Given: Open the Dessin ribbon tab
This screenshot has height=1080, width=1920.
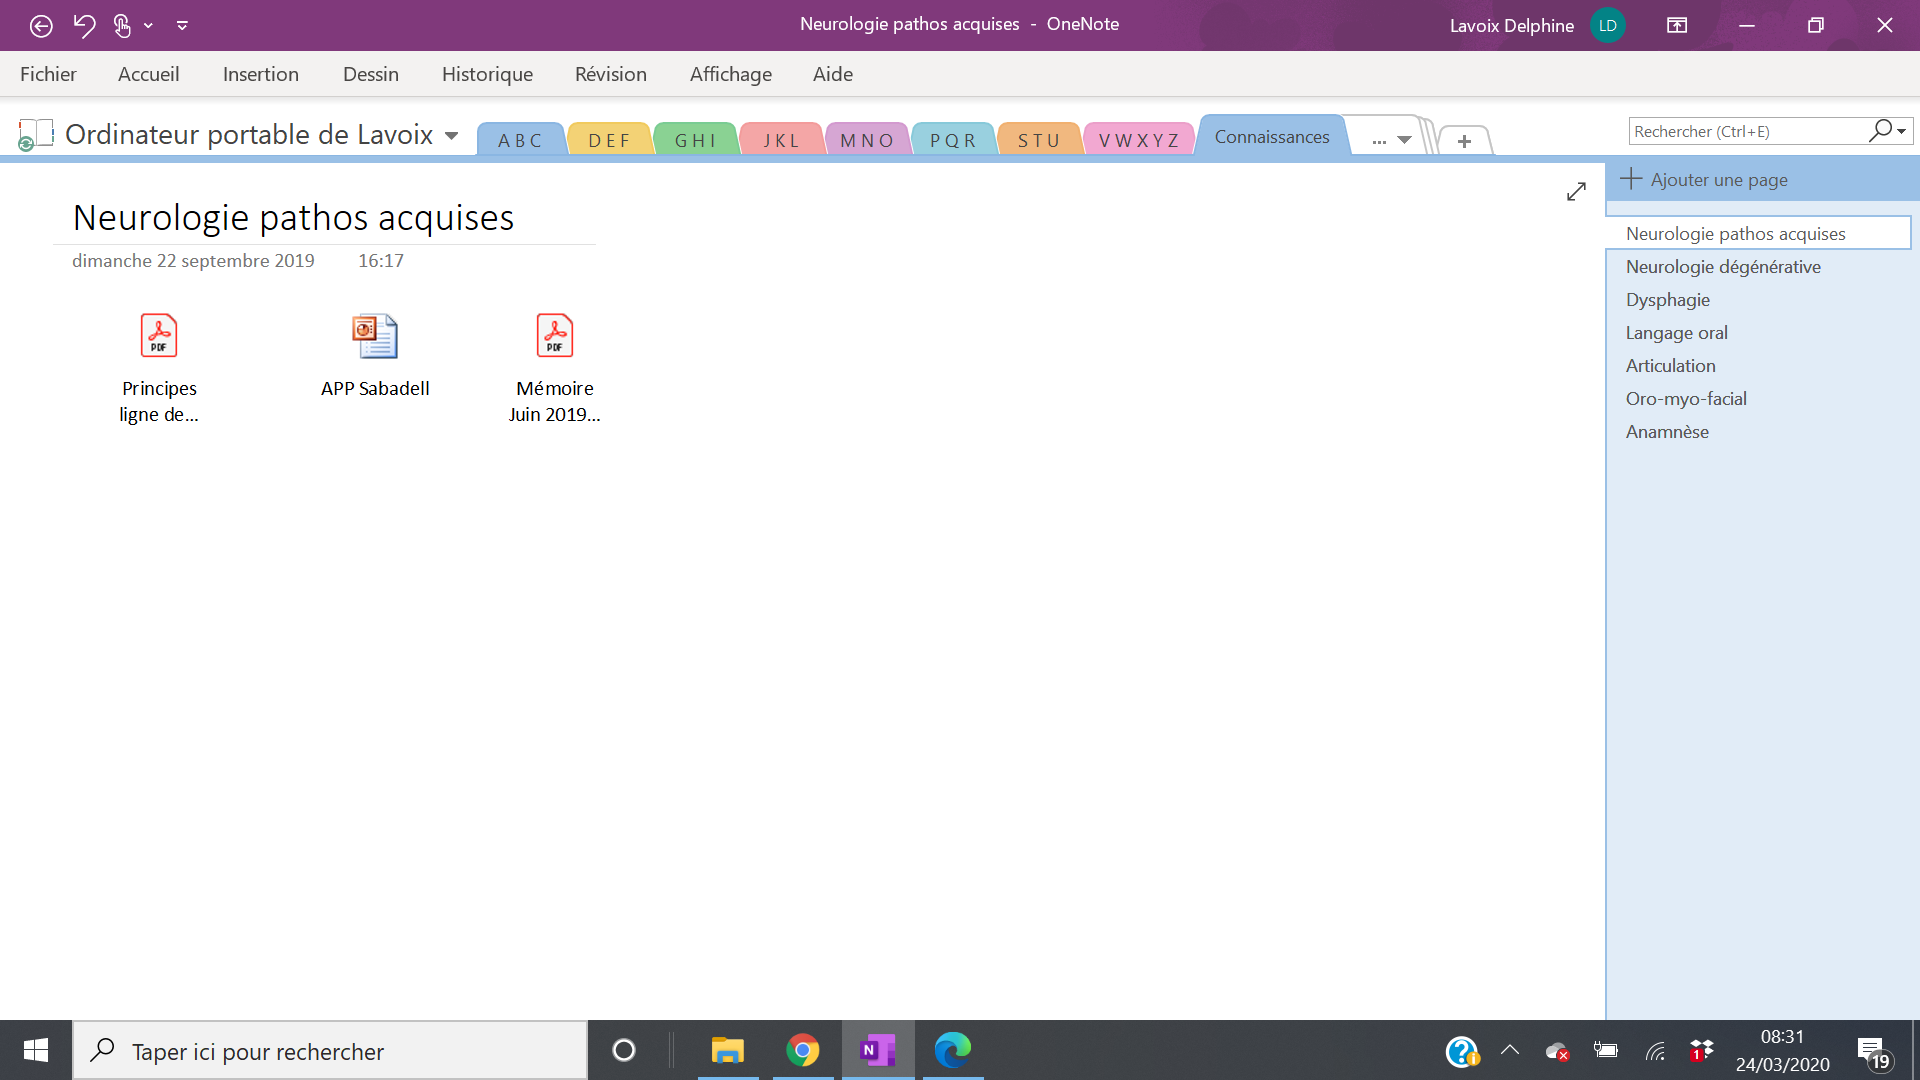Looking at the screenshot, I should click(x=371, y=74).
